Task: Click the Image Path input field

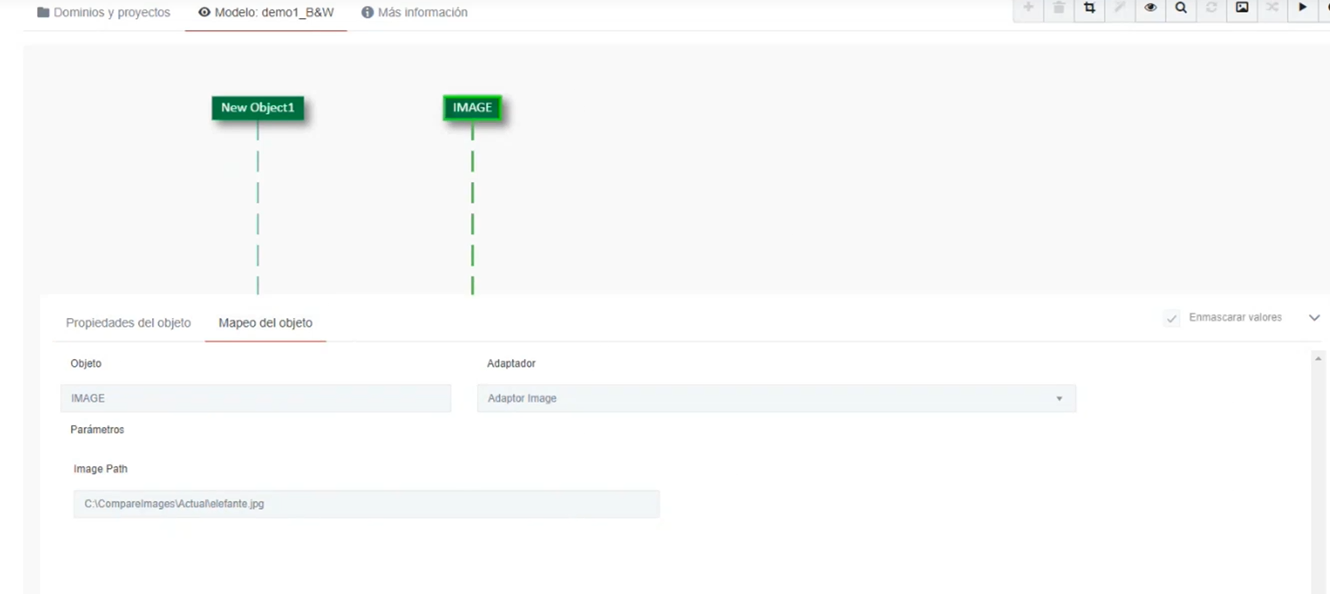Action: tap(366, 504)
